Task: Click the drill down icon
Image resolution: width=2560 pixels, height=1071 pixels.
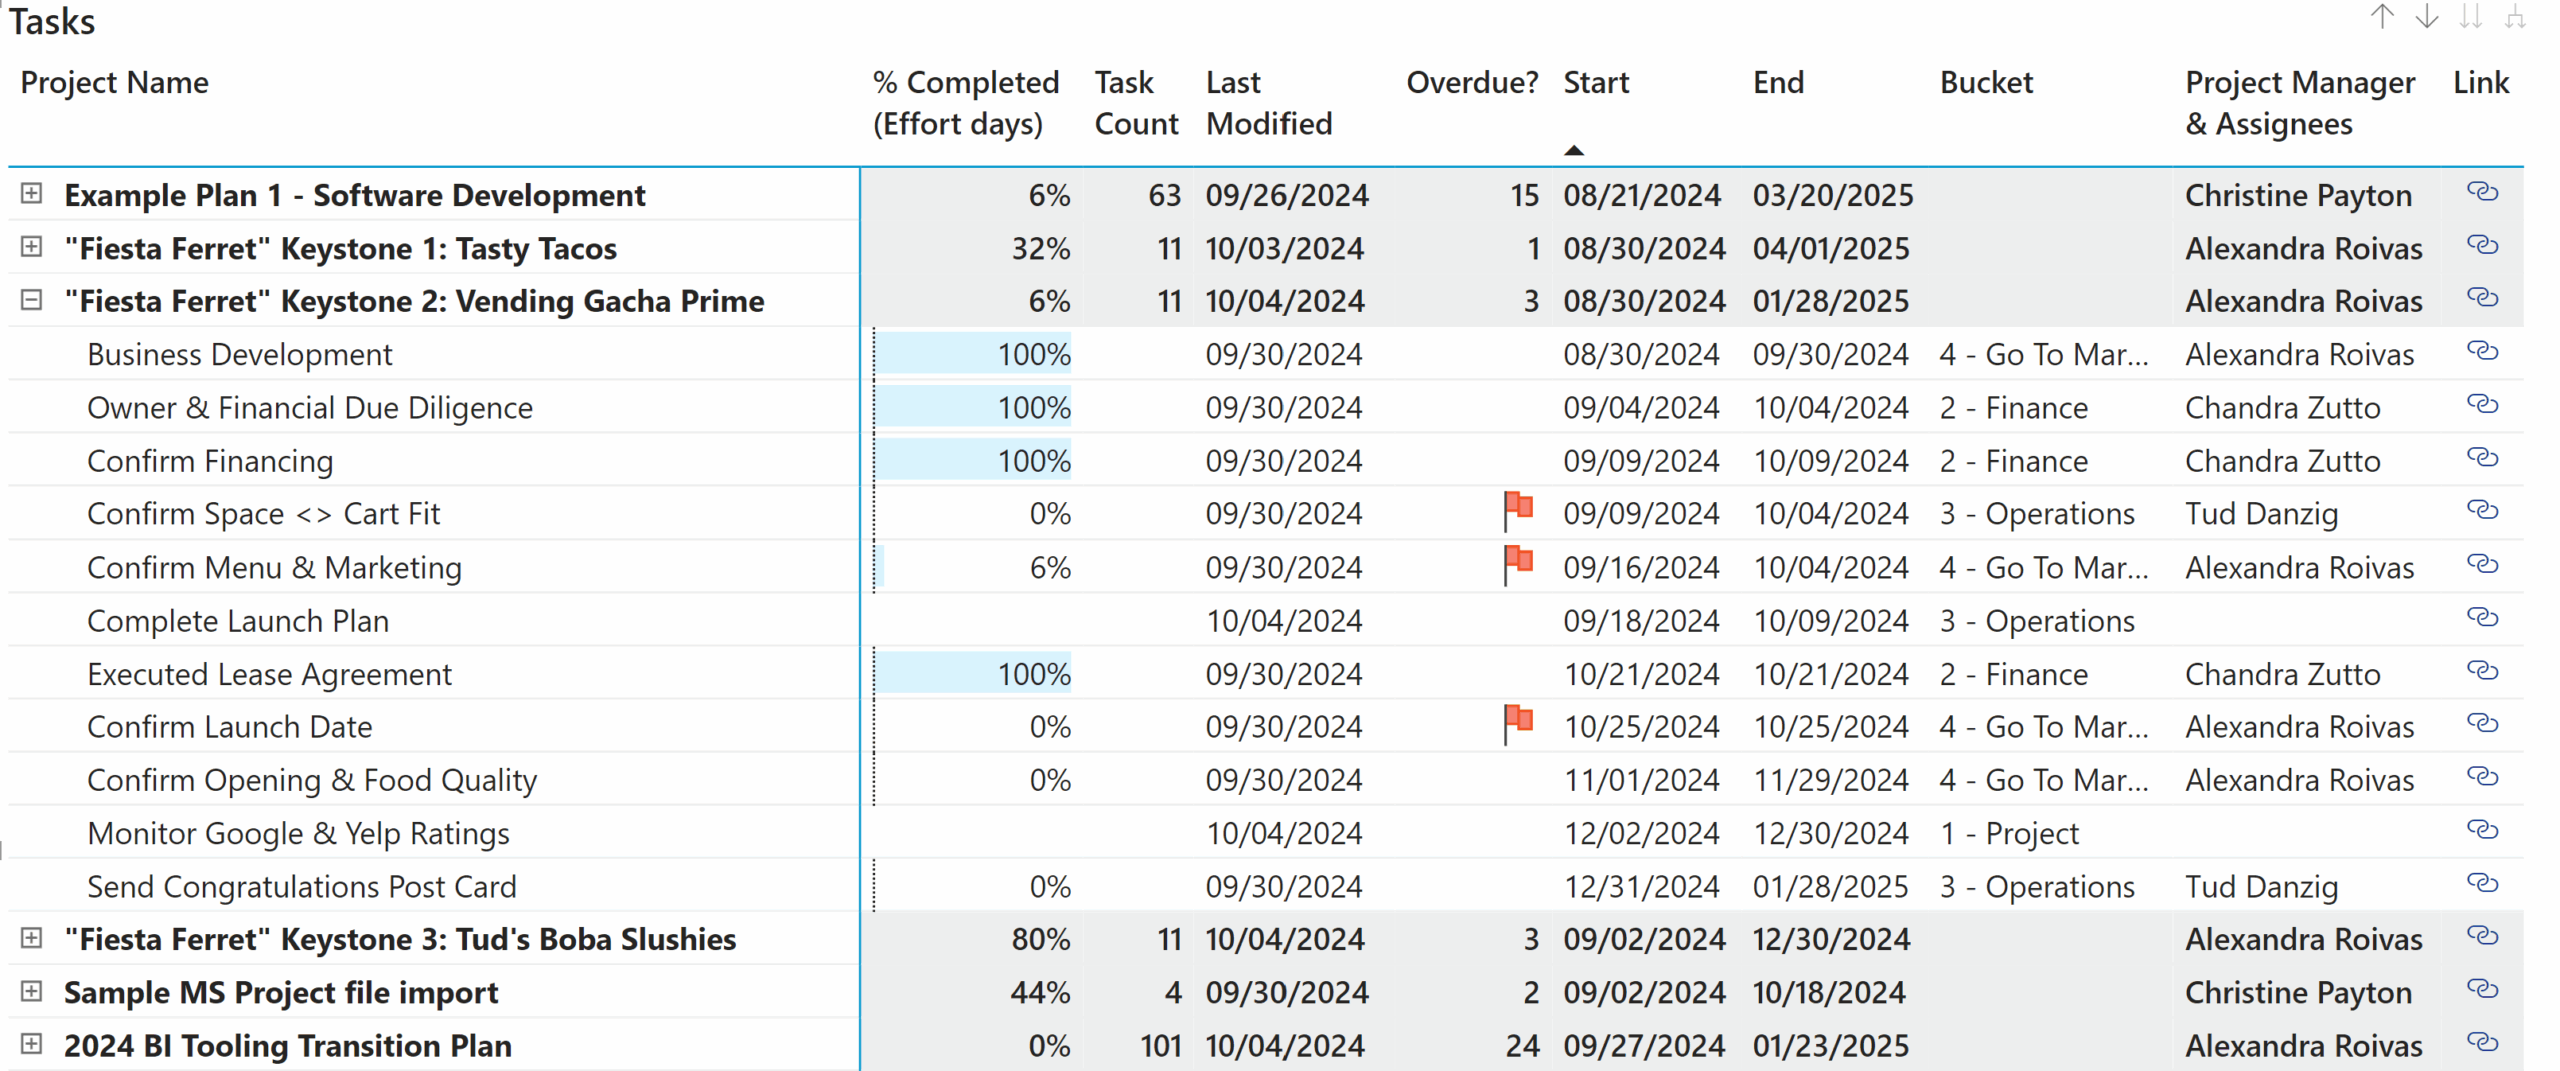Action: [2427, 18]
